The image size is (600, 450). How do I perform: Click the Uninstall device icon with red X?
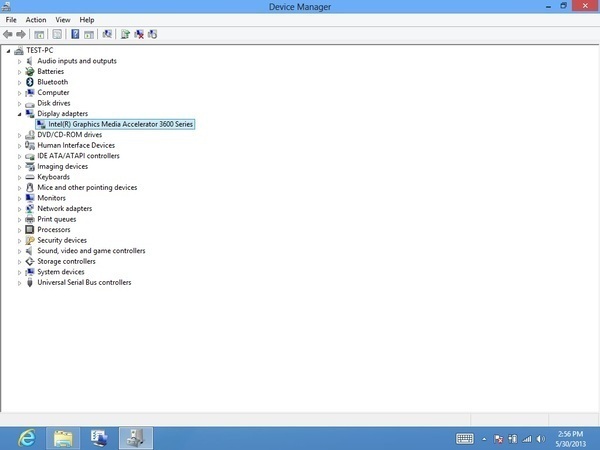[139, 34]
